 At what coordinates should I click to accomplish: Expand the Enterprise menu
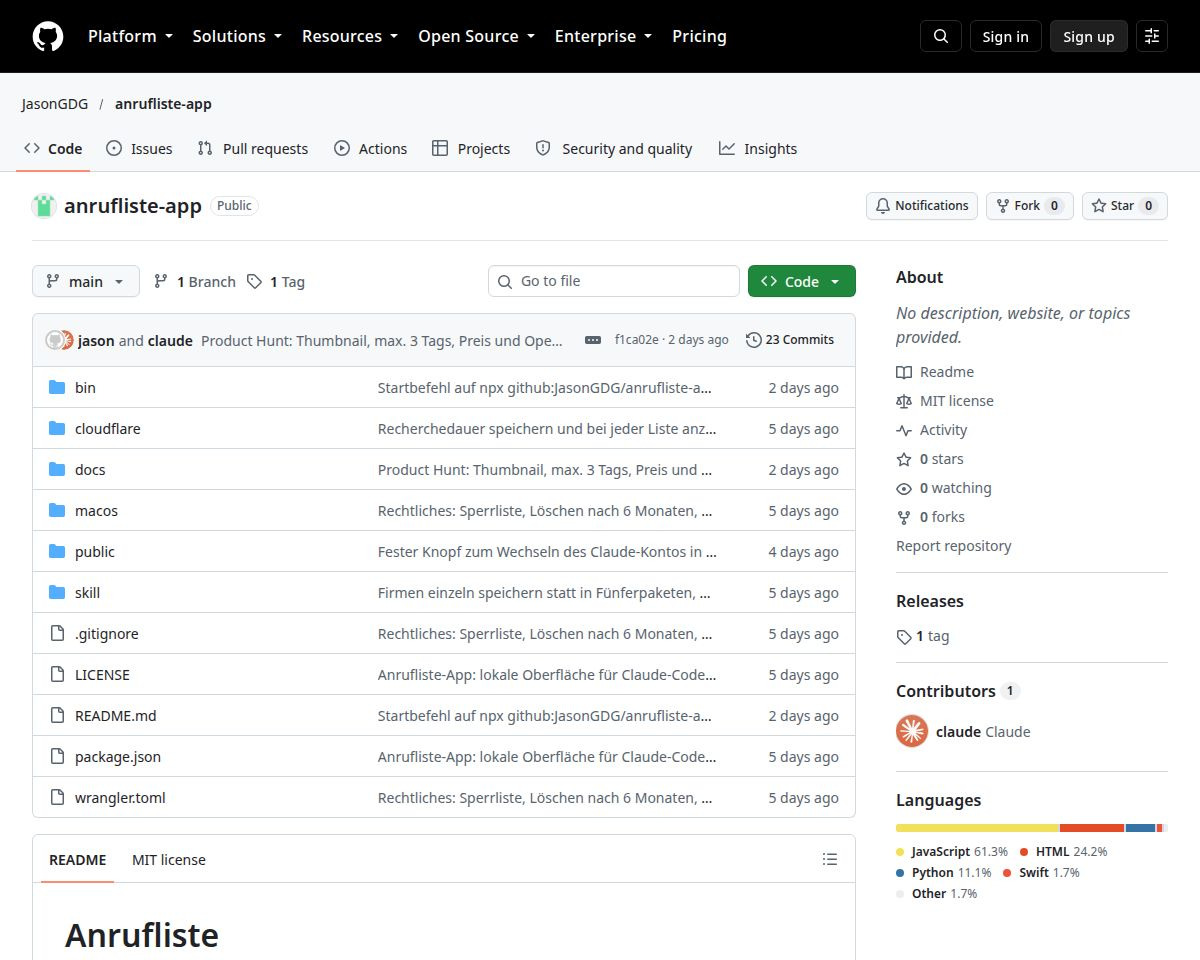point(603,36)
